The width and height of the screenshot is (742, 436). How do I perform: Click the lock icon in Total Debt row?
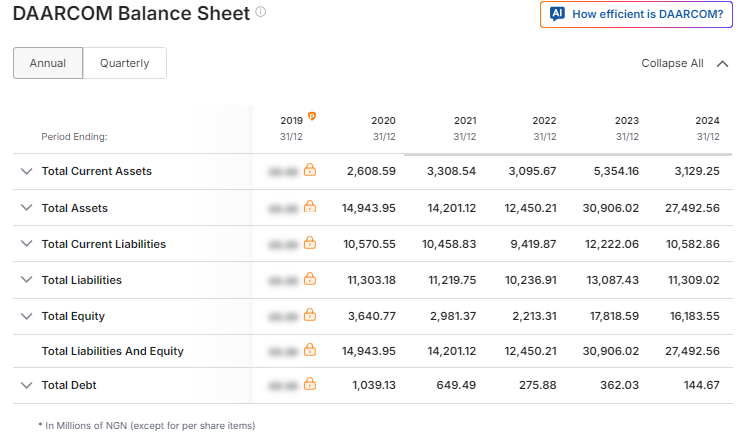point(310,383)
